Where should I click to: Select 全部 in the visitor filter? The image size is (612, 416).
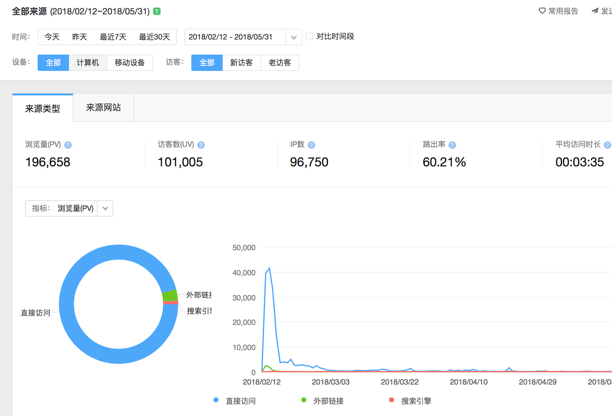coord(207,63)
